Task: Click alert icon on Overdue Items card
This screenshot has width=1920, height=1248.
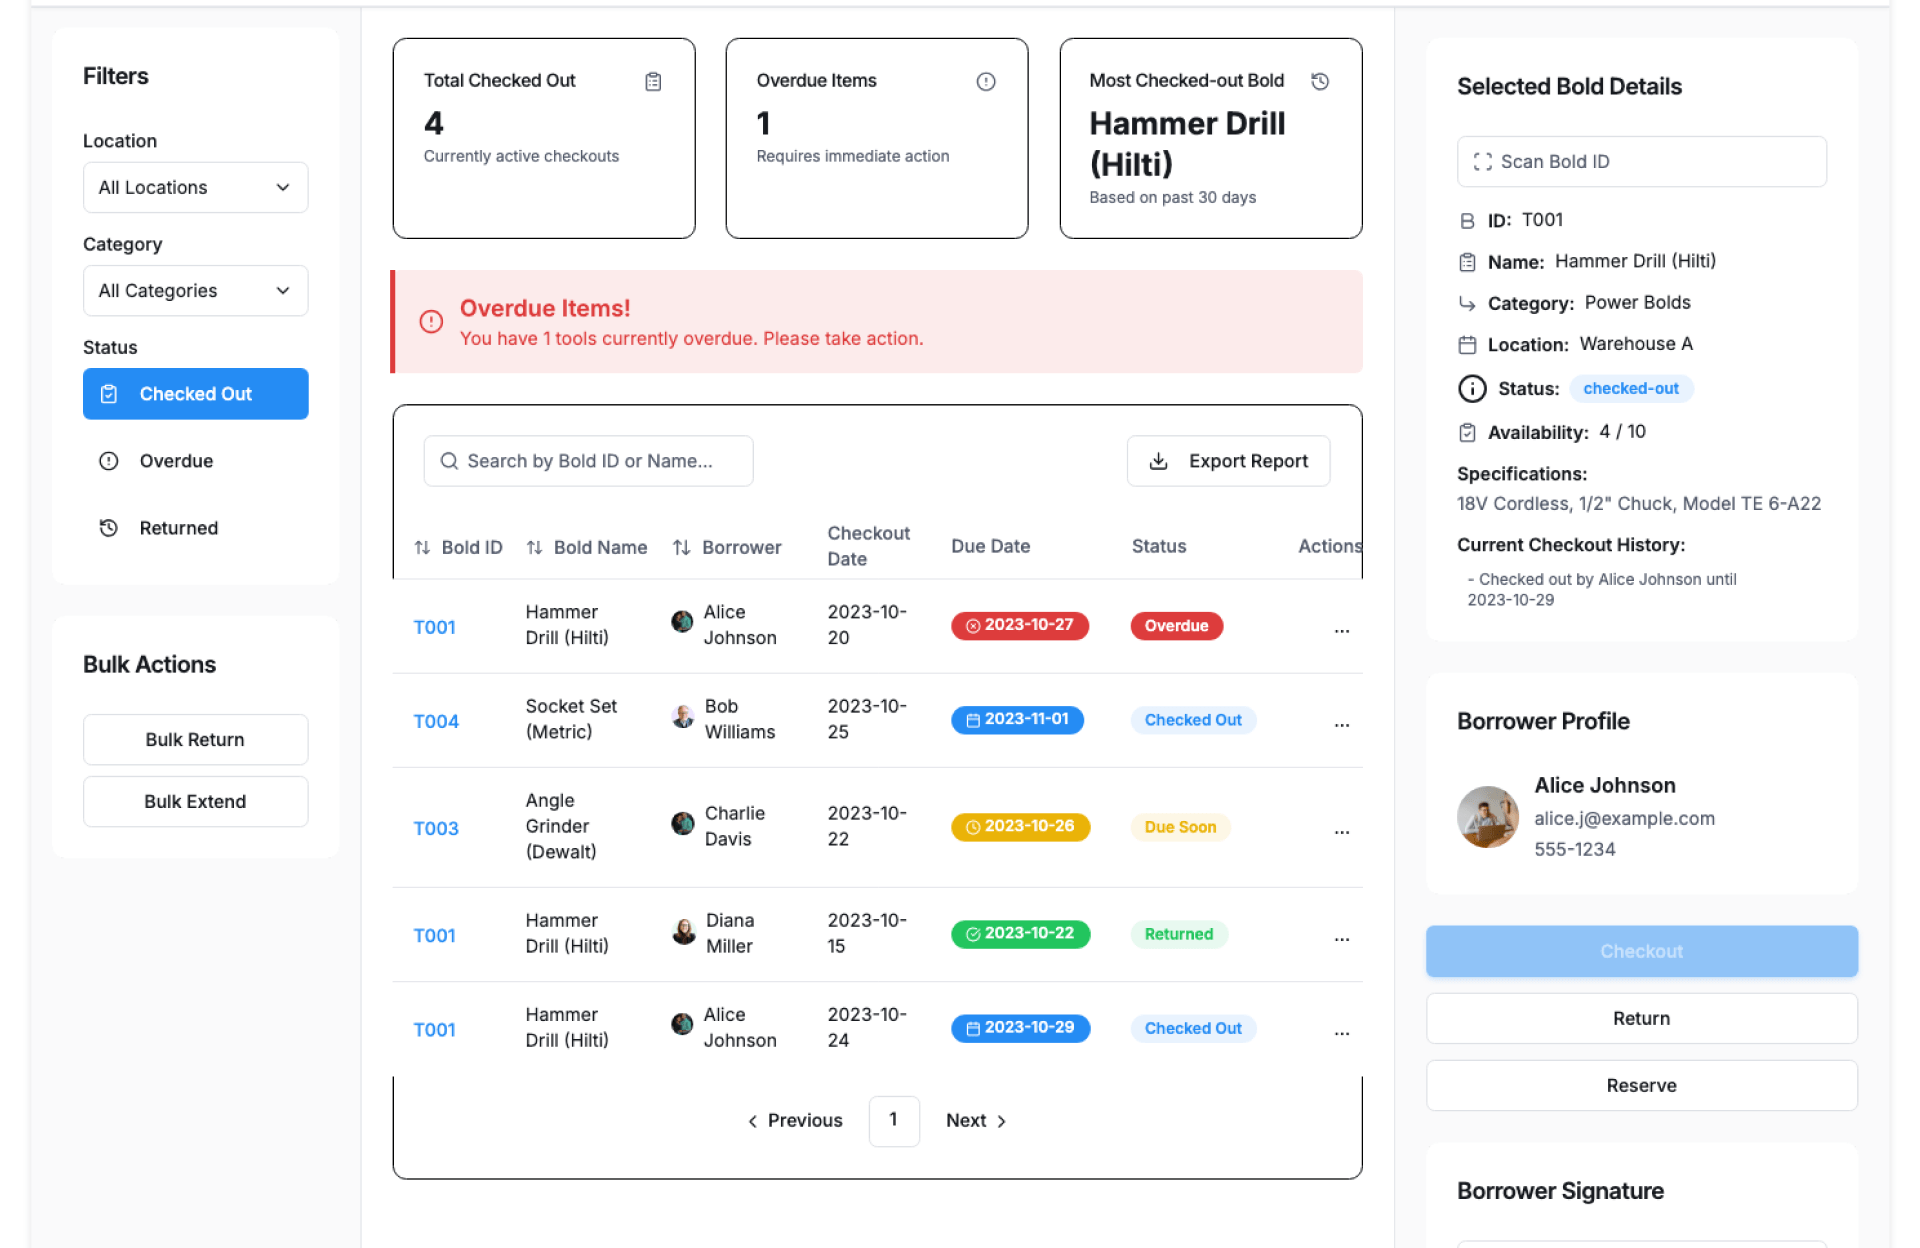Action: click(x=985, y=82)
